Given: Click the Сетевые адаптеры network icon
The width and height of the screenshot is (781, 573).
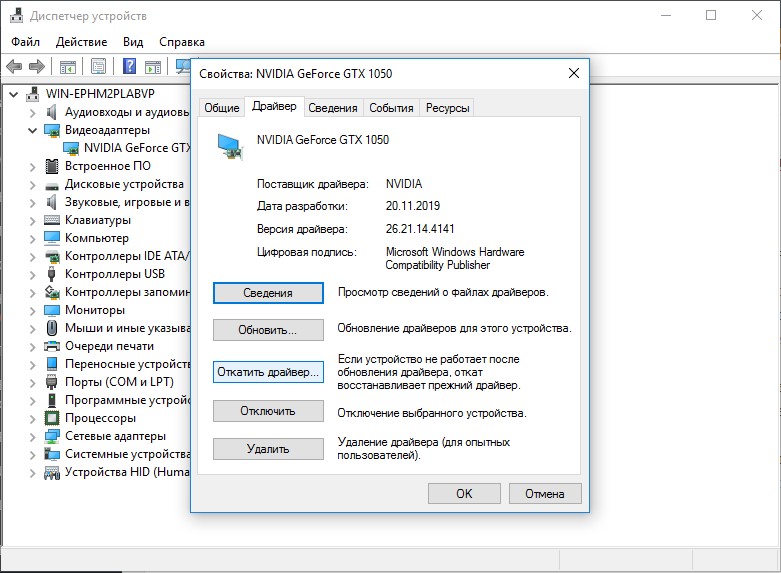Looking at the screenshot, I should tap(52, 436).
